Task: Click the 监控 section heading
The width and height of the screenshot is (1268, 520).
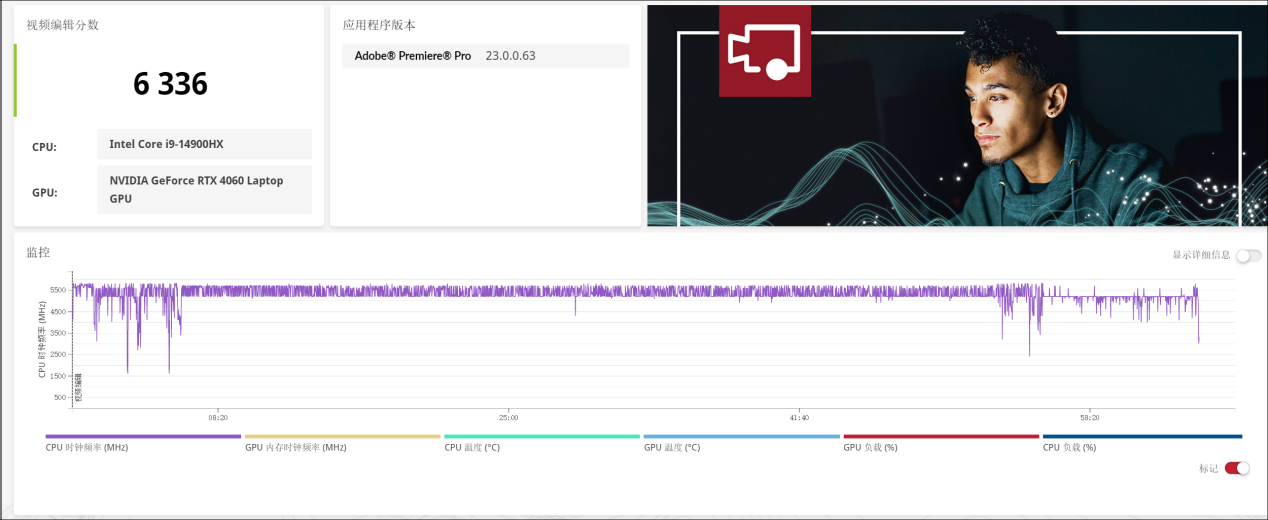Action: (38, 253)
